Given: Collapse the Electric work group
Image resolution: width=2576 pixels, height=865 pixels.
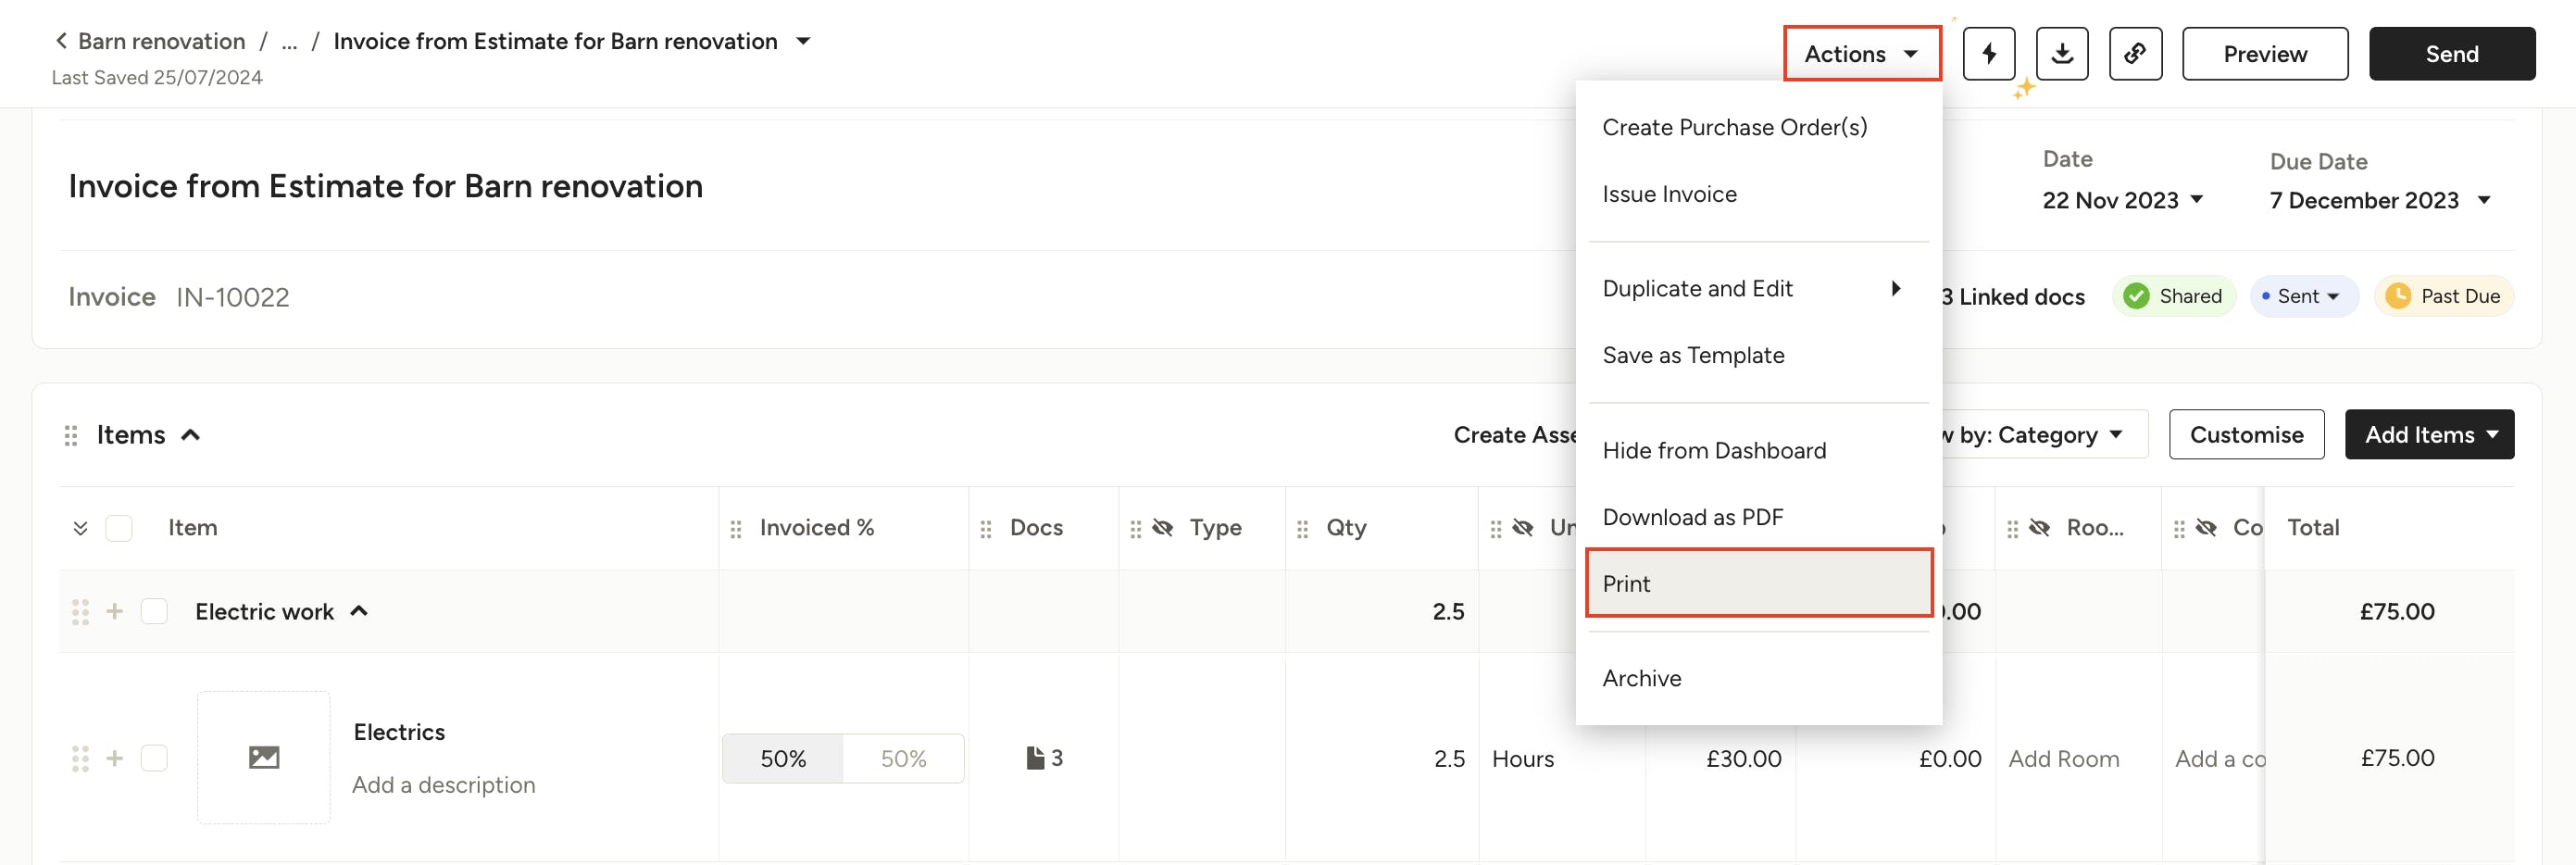Looking at the screenshot, I should click(x=359, y=610).
